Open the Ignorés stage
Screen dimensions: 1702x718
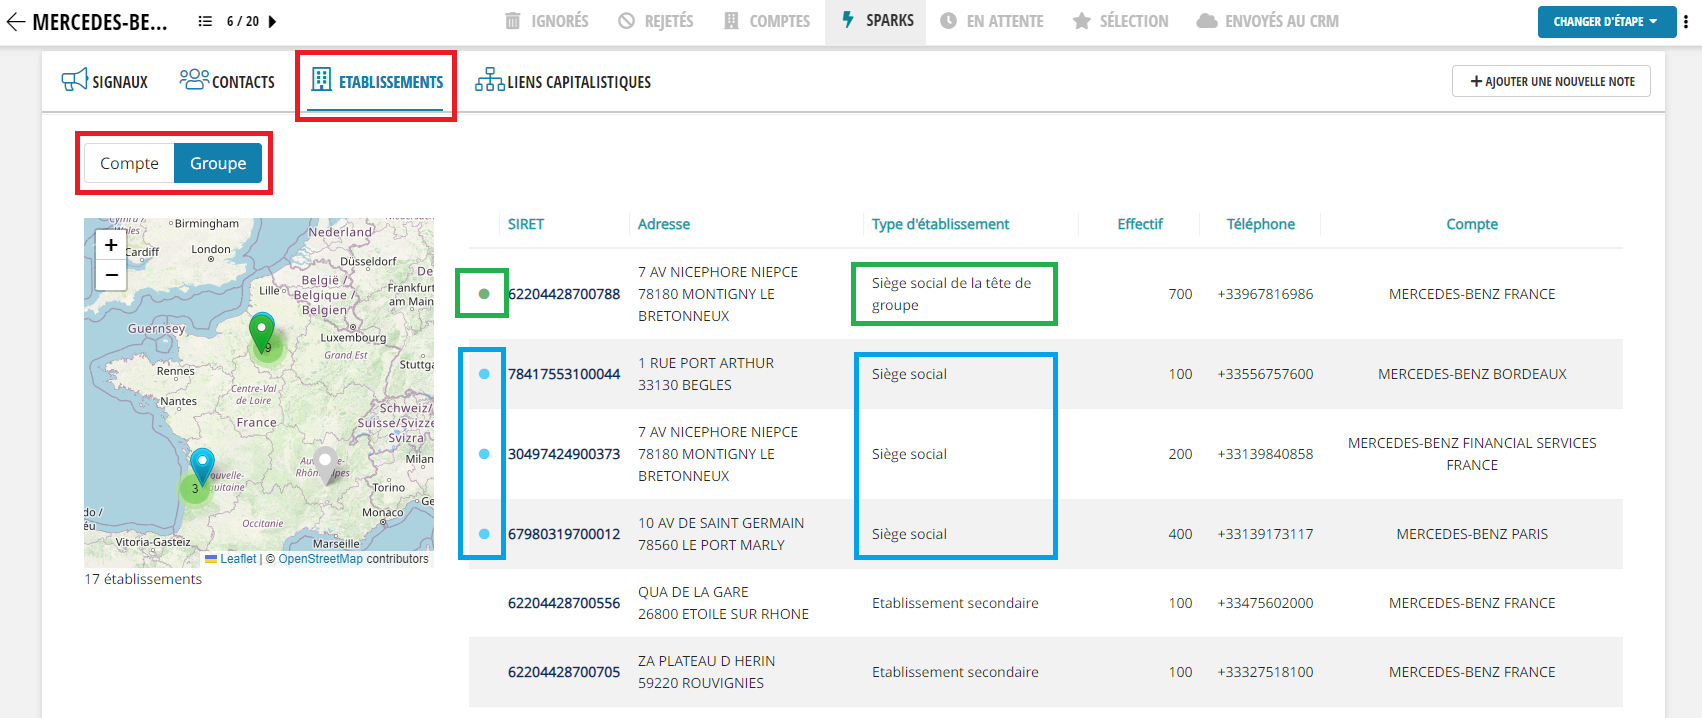(547, 21)
